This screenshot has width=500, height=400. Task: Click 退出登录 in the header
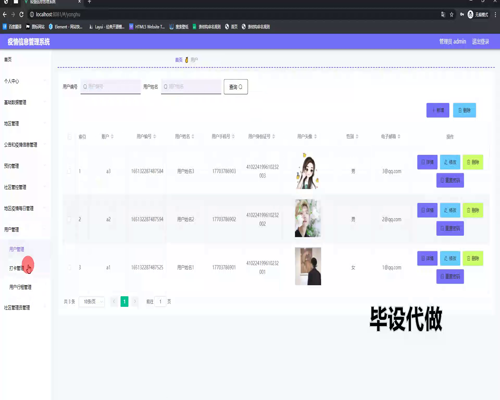480,41
